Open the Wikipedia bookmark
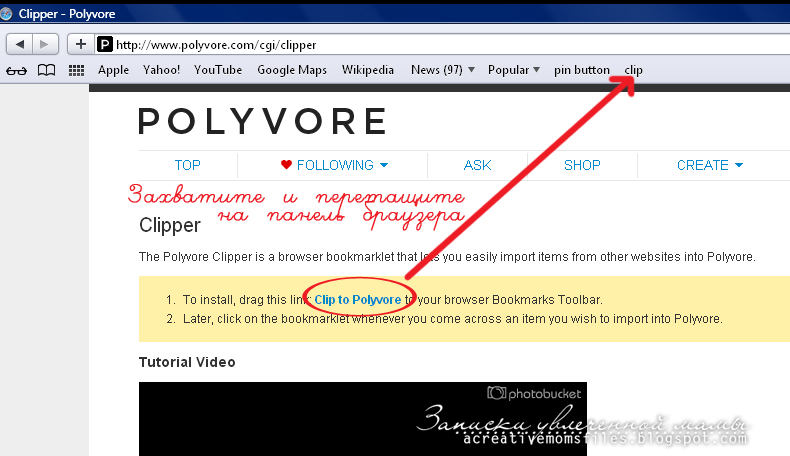The image size is (790, 456). click(x=368, y=70)
